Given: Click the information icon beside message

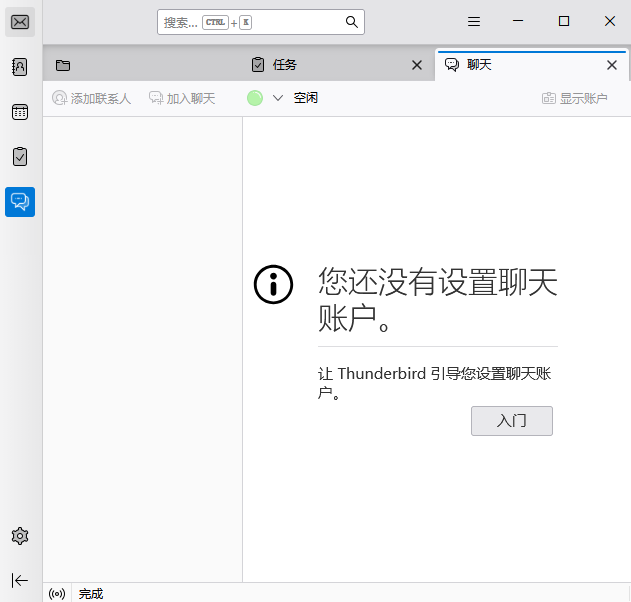Looking at the screenshot, I should [273, 285].
